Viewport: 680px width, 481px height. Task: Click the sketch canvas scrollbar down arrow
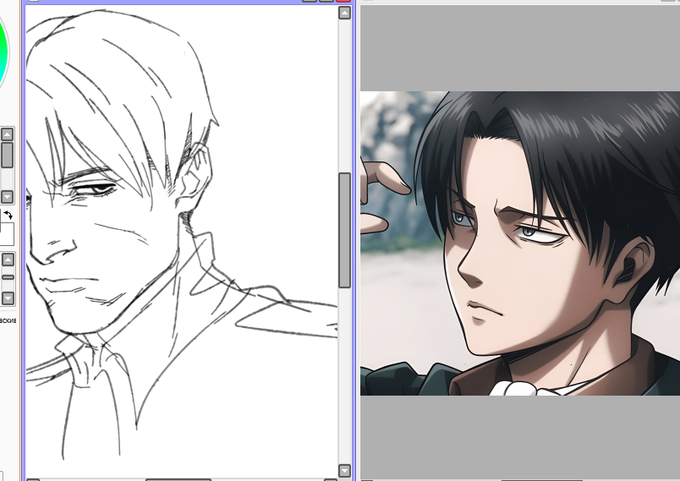point(344,471)
